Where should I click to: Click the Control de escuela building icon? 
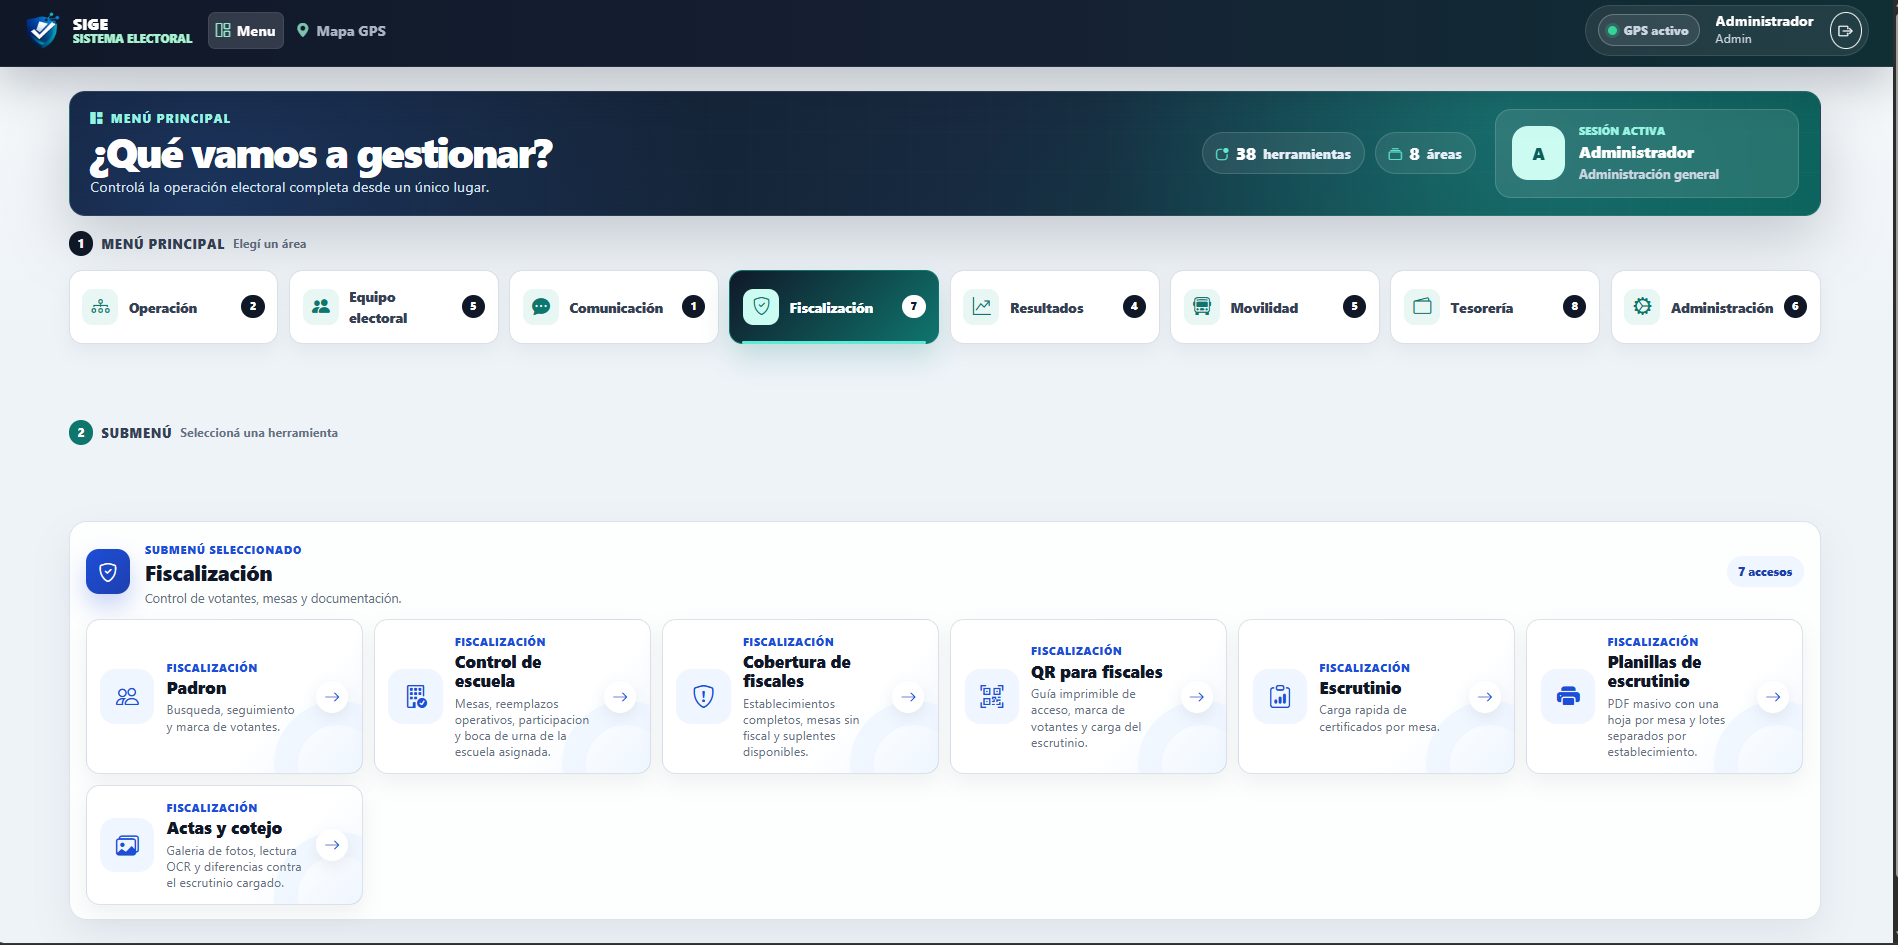(415, 696)
